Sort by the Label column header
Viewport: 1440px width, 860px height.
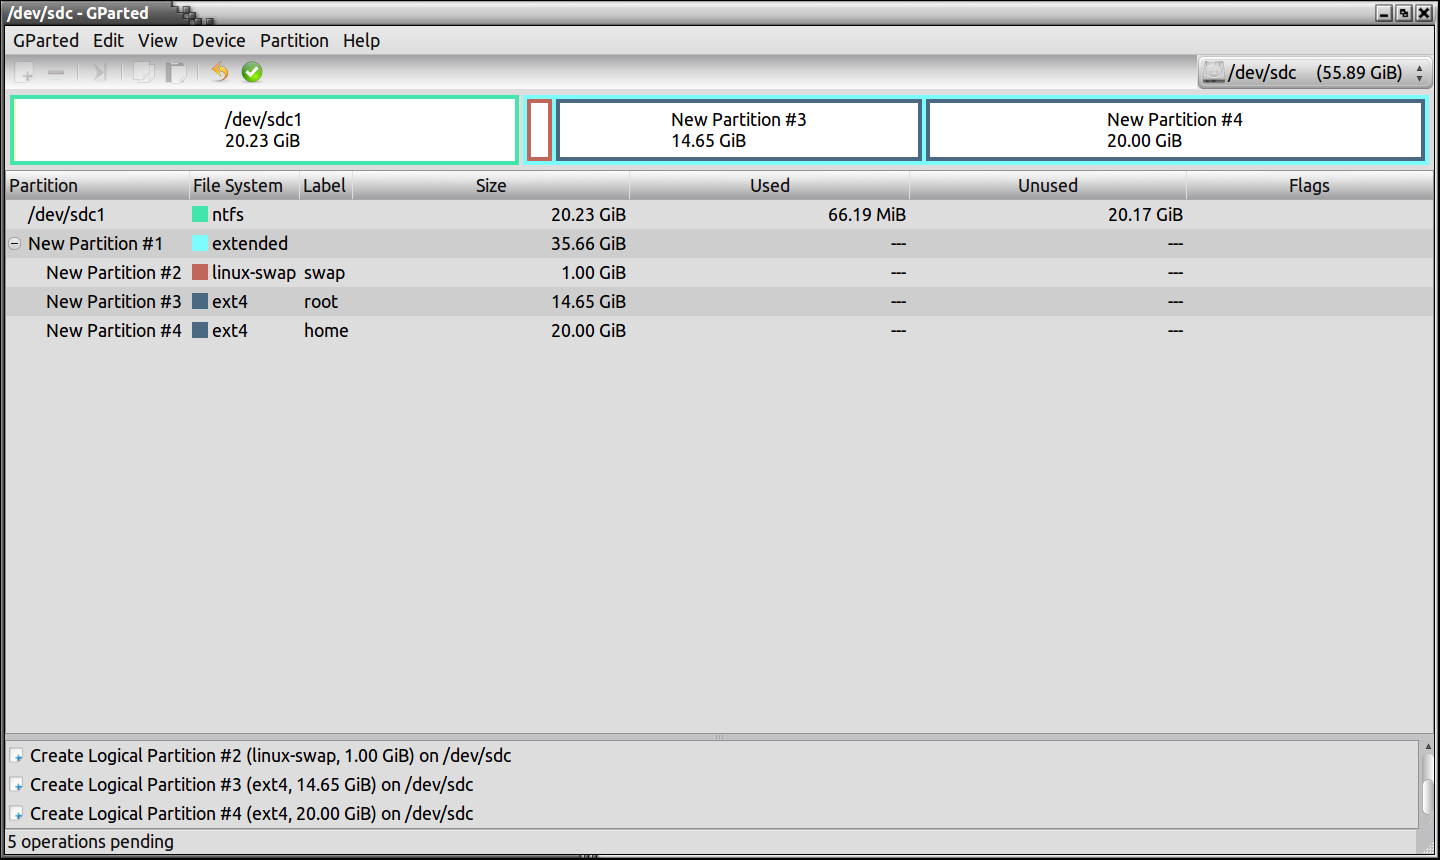point(326,186)
